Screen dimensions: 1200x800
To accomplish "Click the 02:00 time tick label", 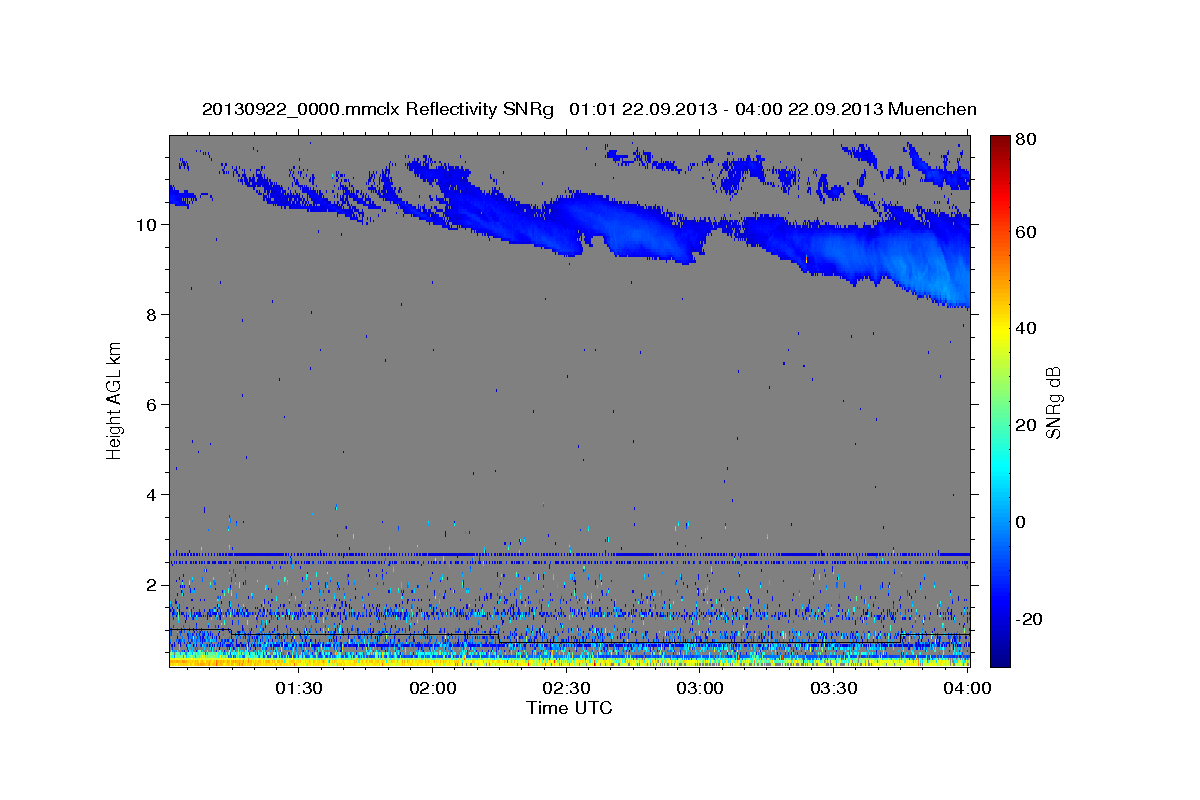I will 433,688.
